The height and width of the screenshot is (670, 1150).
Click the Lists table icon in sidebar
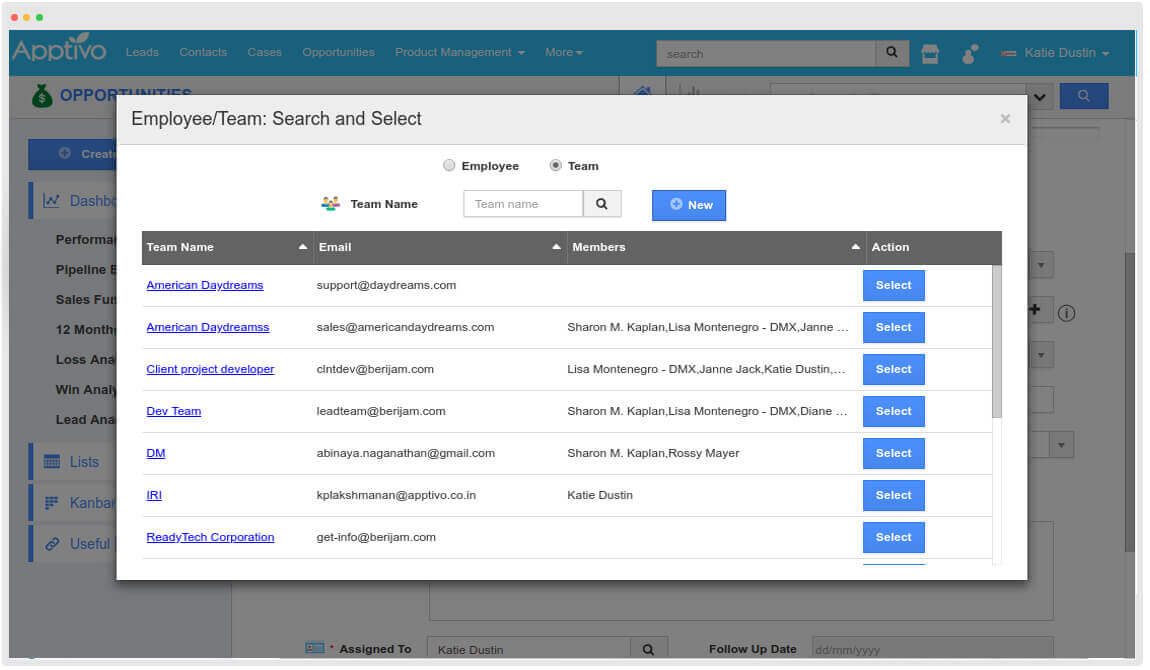pos(52,462)
